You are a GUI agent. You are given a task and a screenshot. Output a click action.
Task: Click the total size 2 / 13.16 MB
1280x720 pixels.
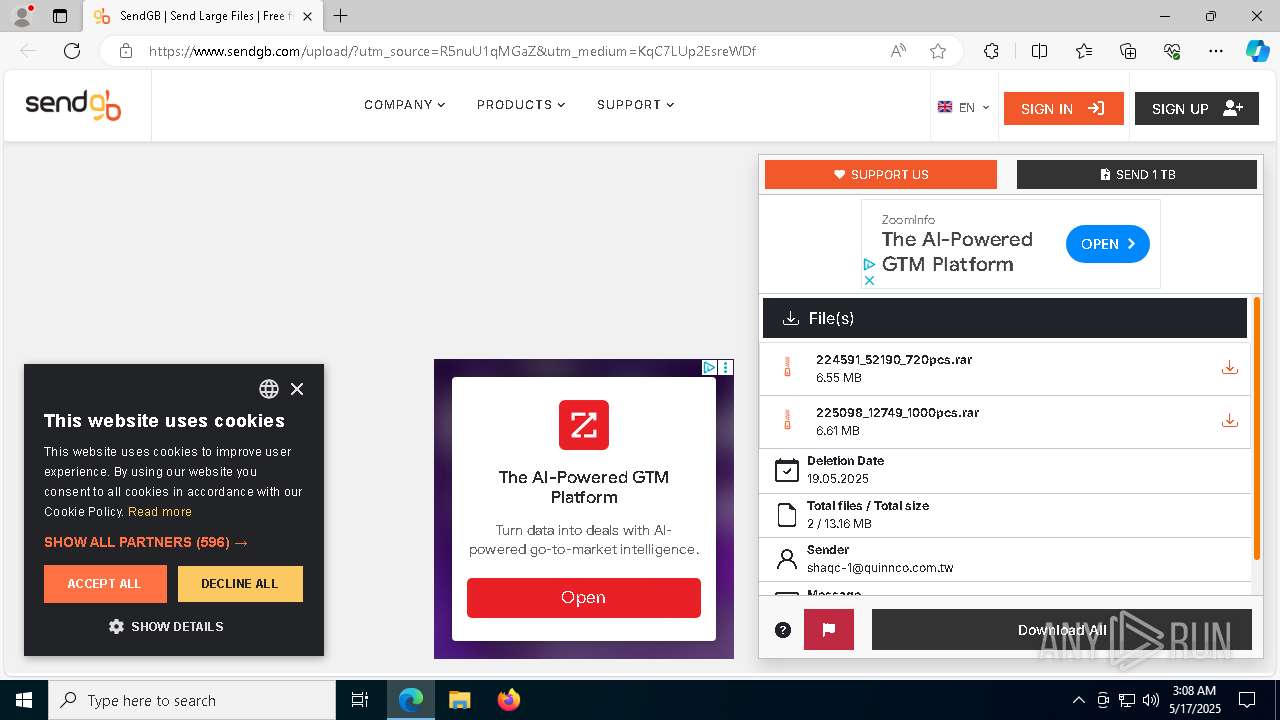point(839,524)
